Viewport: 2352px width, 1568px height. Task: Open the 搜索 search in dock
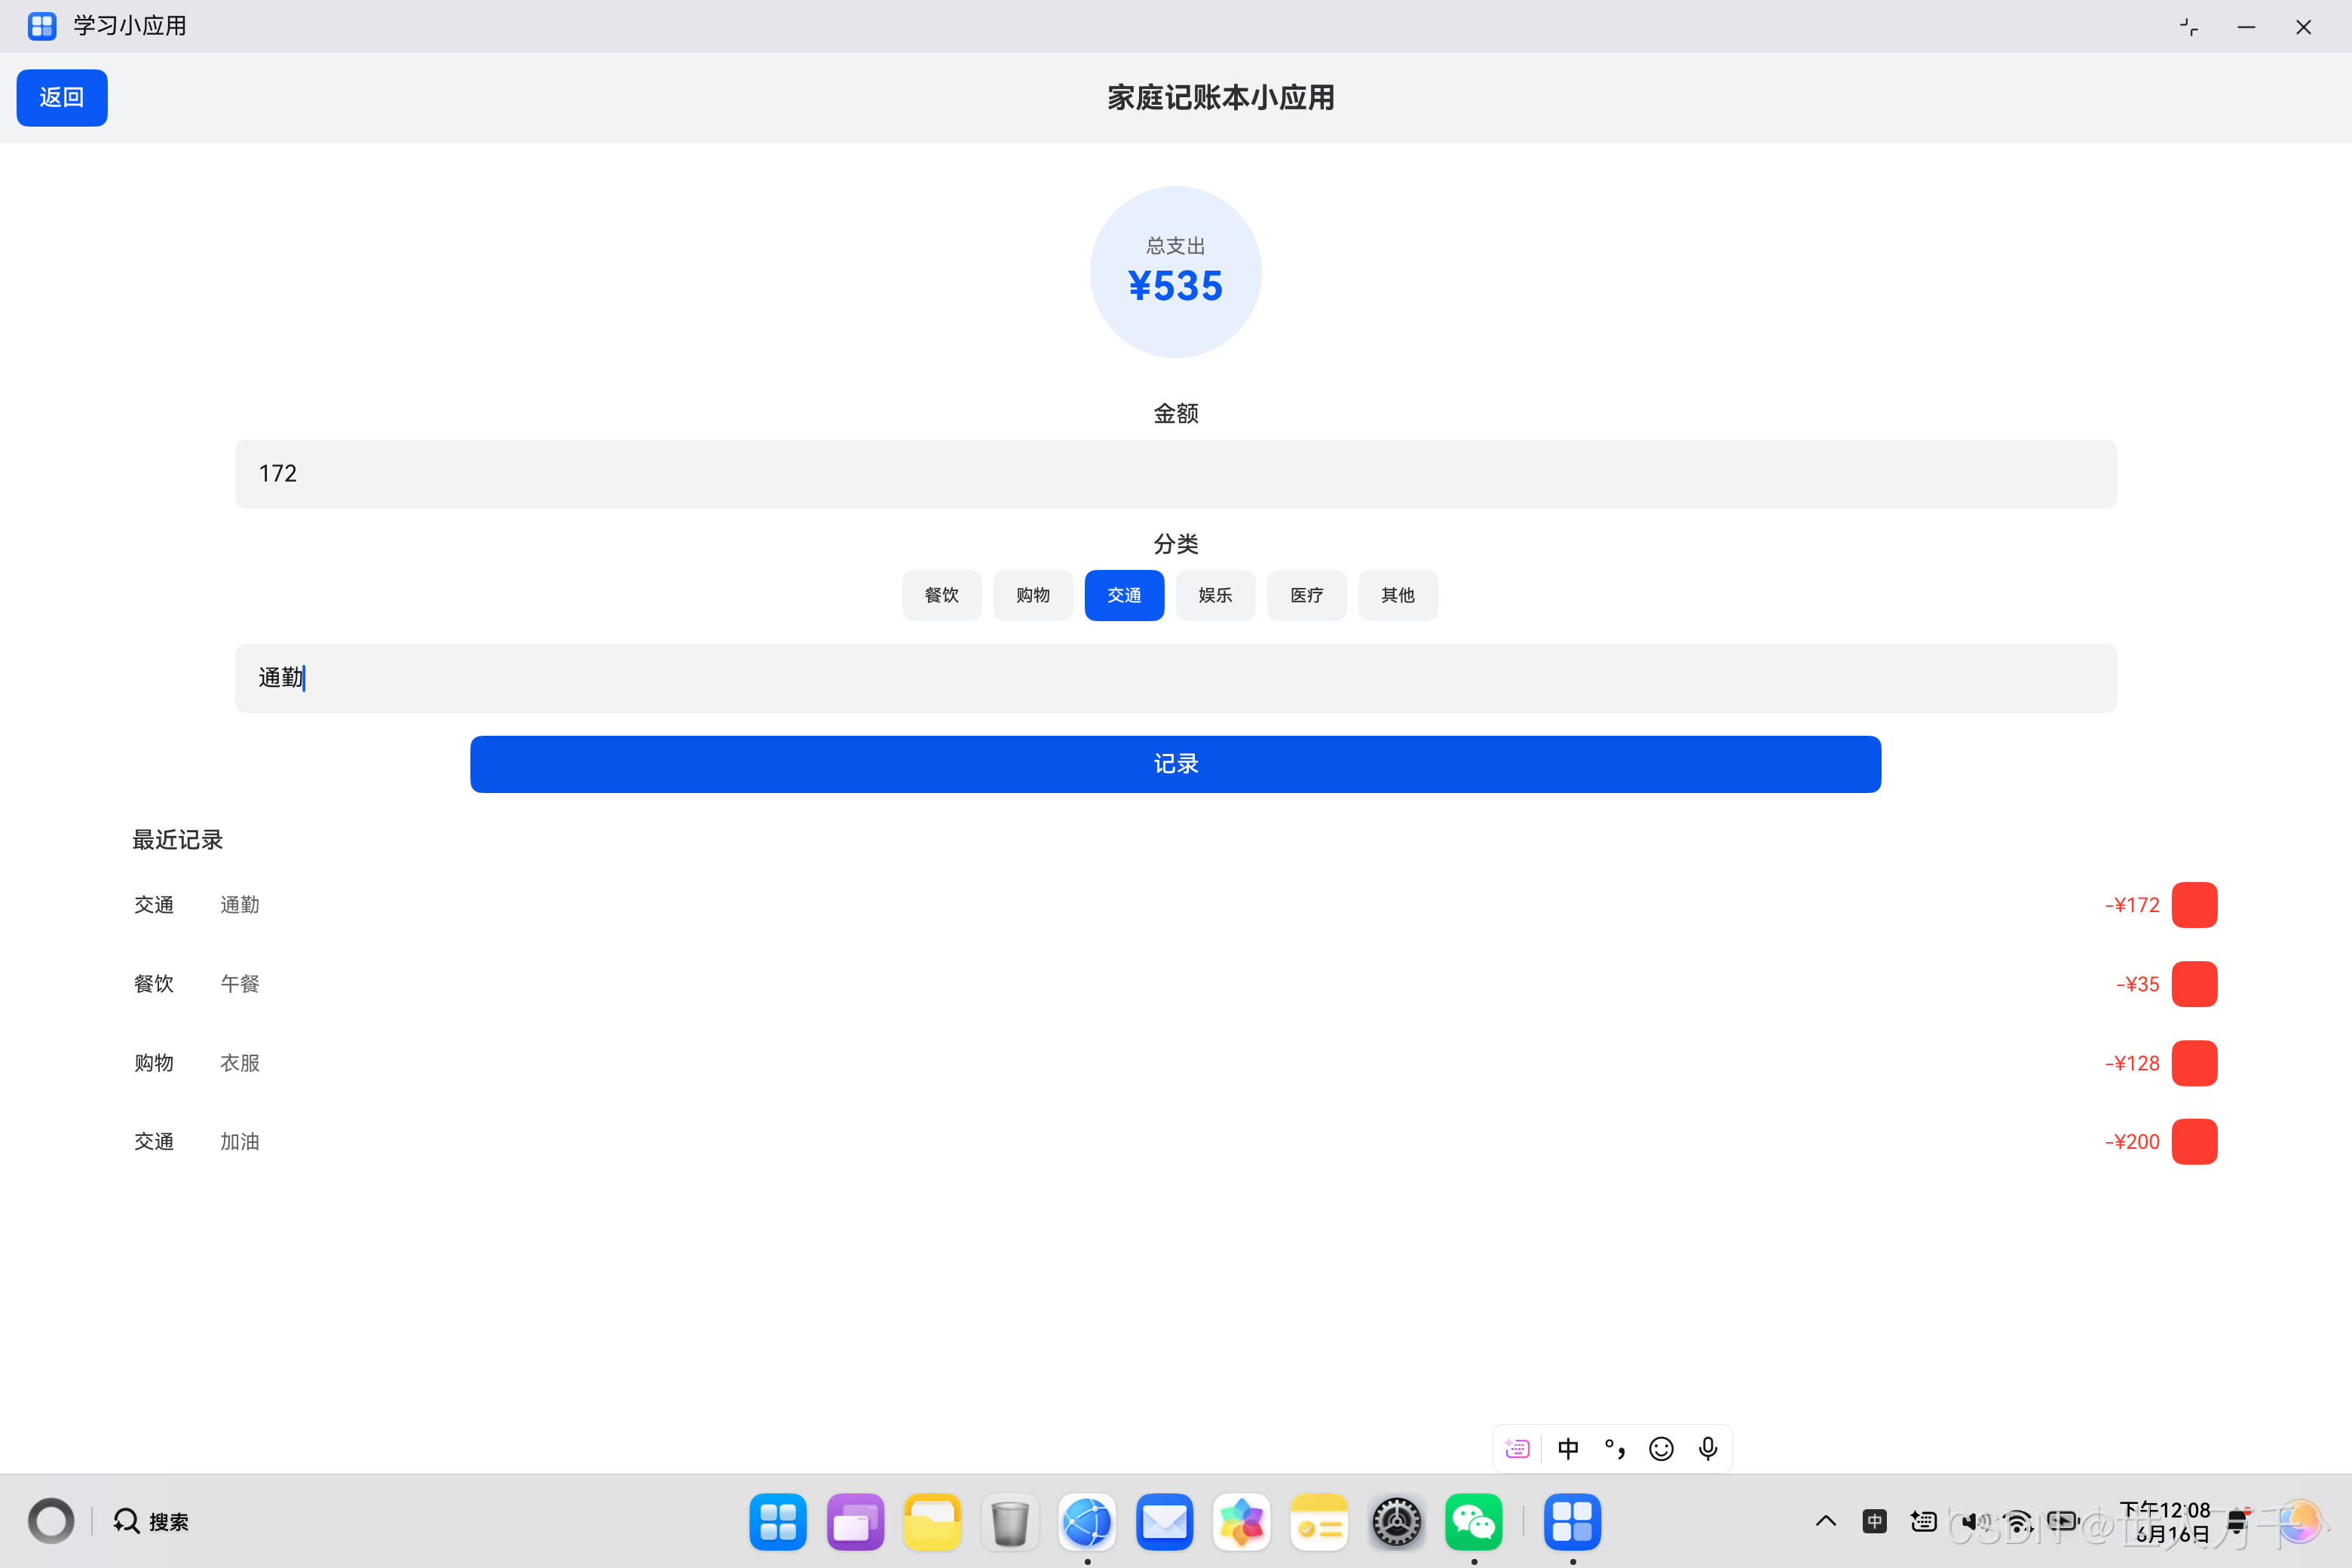coord(151,1522)
